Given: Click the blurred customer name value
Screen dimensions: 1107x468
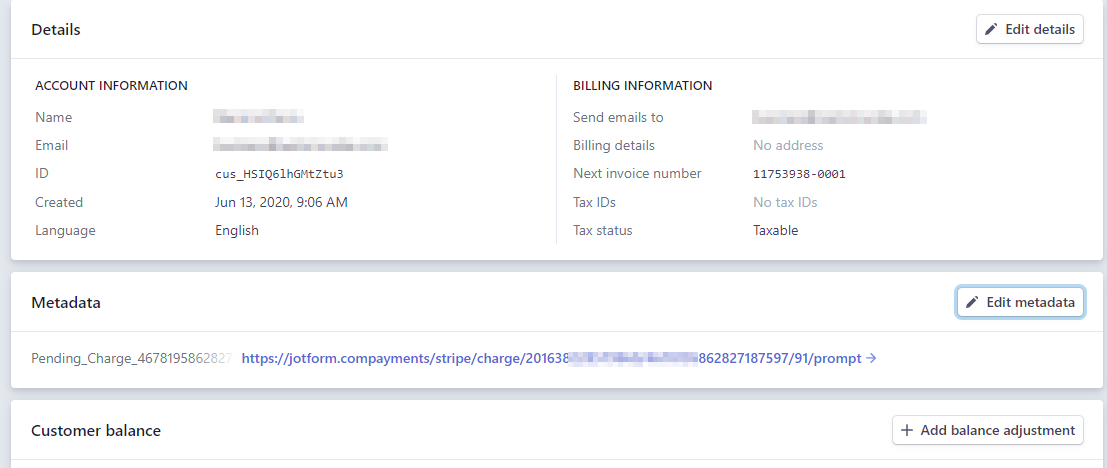Looking at the screenshot, I should coord(259,118).
